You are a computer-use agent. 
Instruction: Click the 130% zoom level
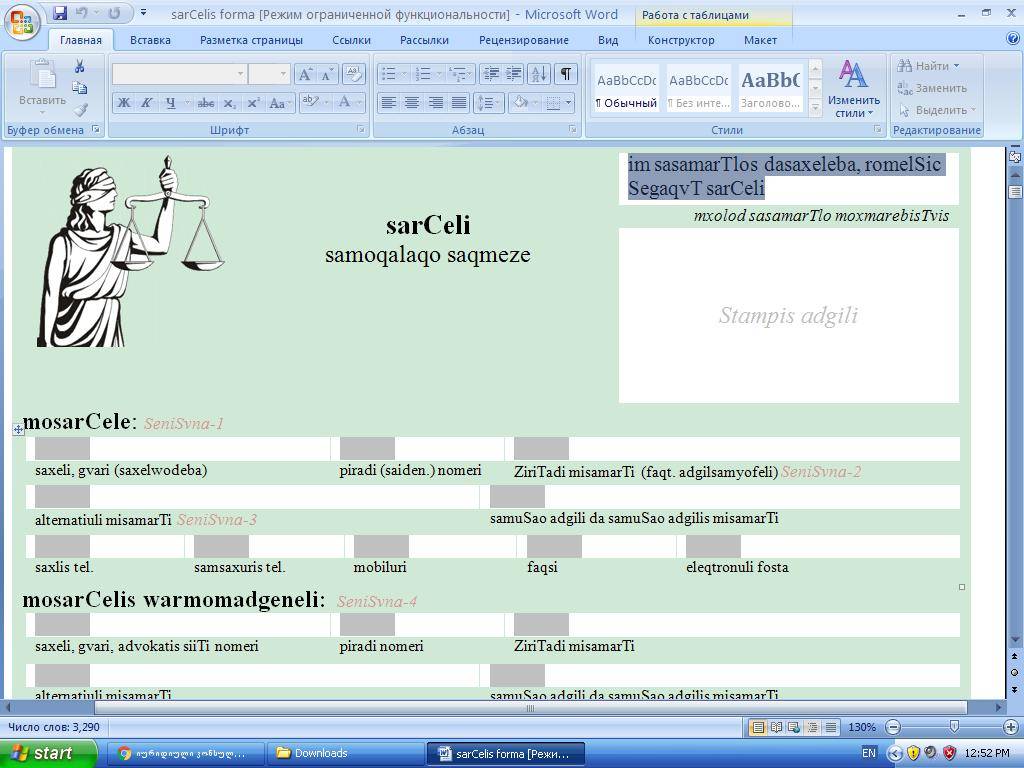[x=862, y=727]
